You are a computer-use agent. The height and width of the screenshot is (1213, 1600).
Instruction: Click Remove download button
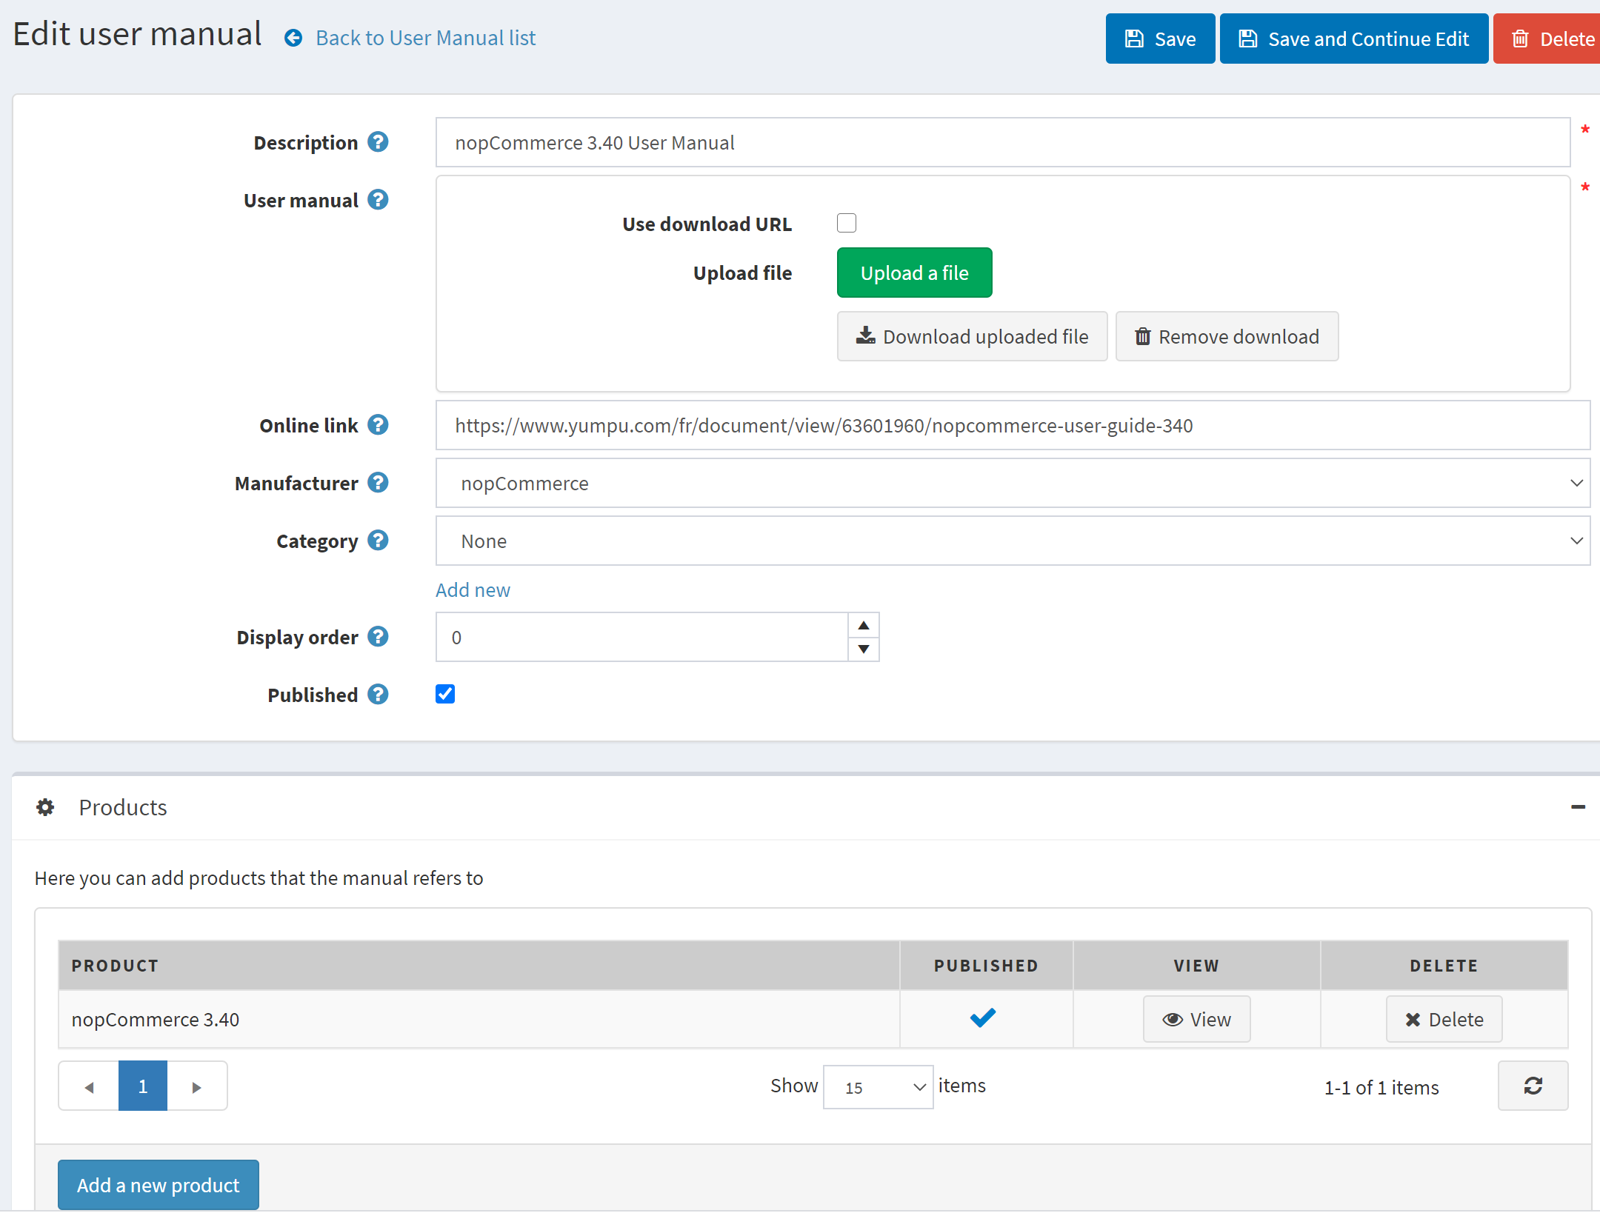[1227, 337]
